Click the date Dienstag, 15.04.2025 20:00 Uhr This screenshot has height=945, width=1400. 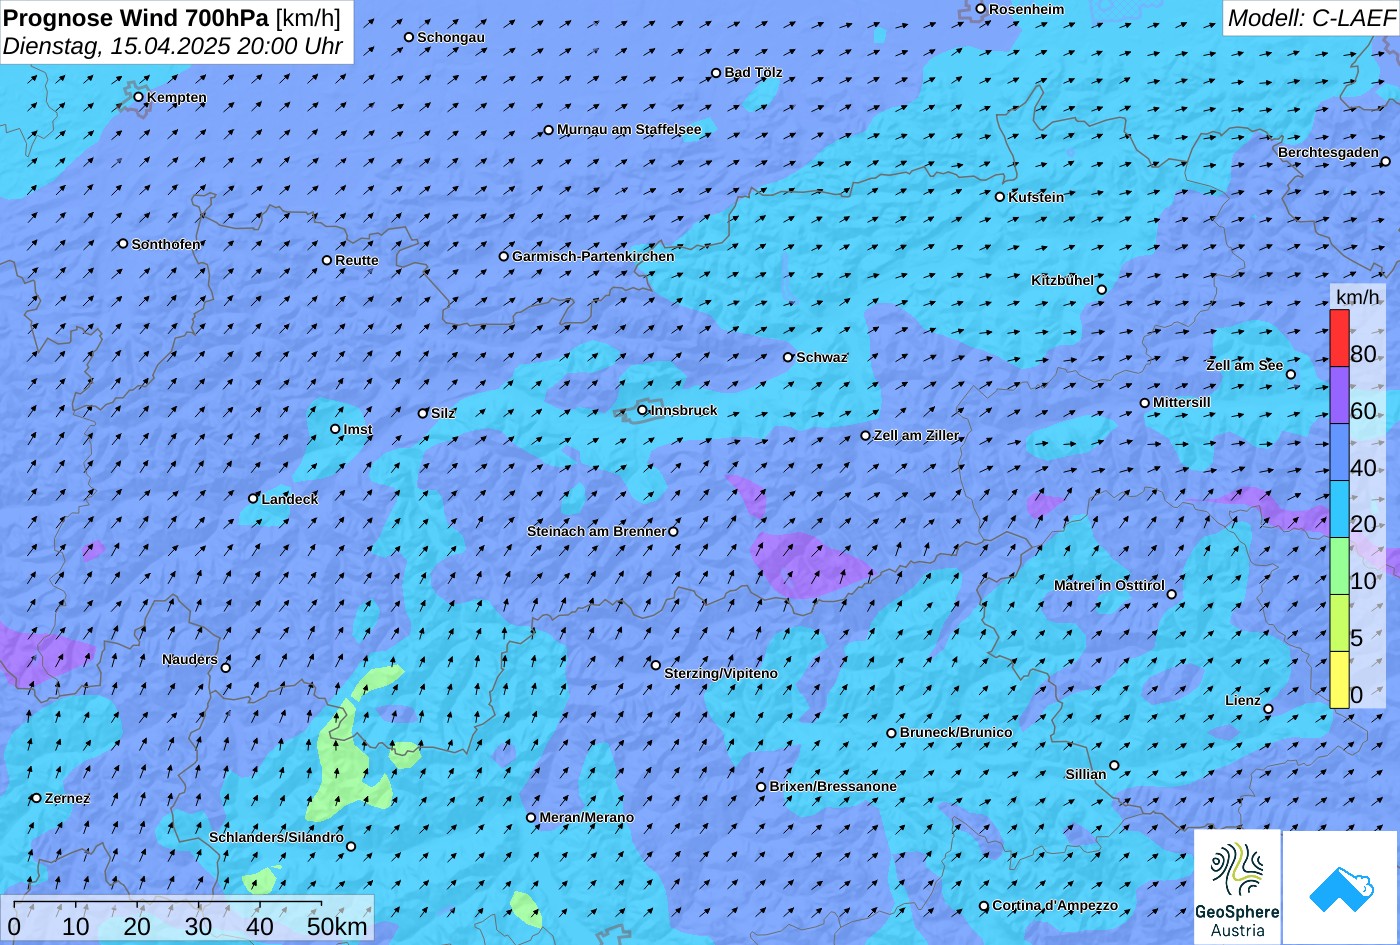point(173,46)
